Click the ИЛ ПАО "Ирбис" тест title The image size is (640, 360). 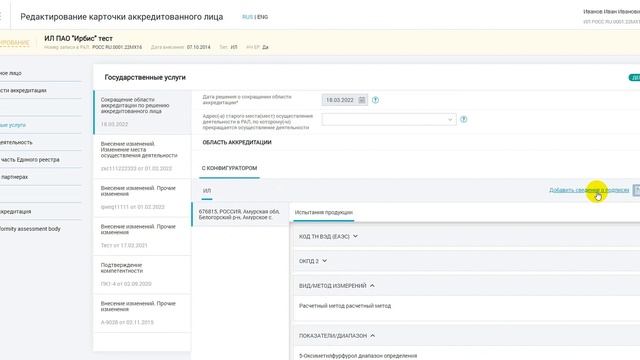click(x=78, y=38)
